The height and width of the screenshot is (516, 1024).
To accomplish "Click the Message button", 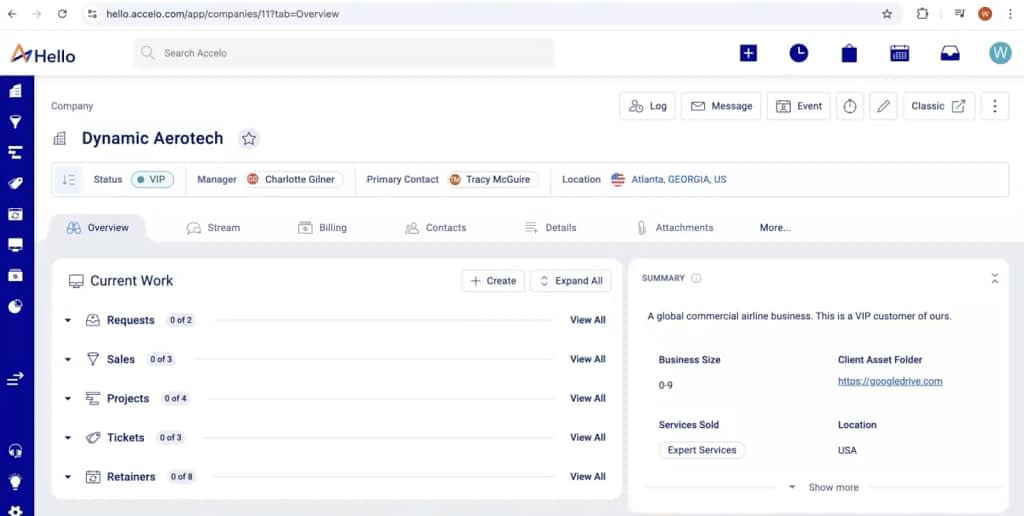I will coord(721,106).
